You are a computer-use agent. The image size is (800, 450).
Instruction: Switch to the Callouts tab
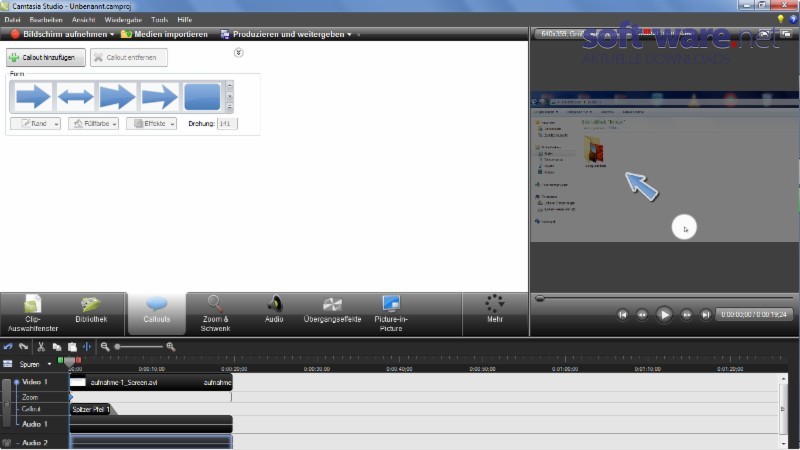tap(157, 314)
